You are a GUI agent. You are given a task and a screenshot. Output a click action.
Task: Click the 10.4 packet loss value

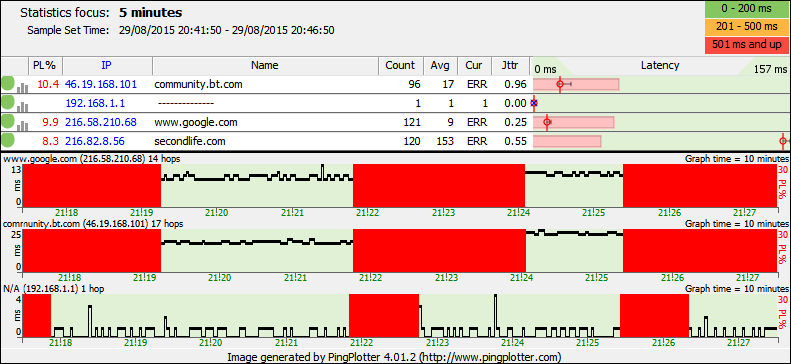tap(49, 84)
